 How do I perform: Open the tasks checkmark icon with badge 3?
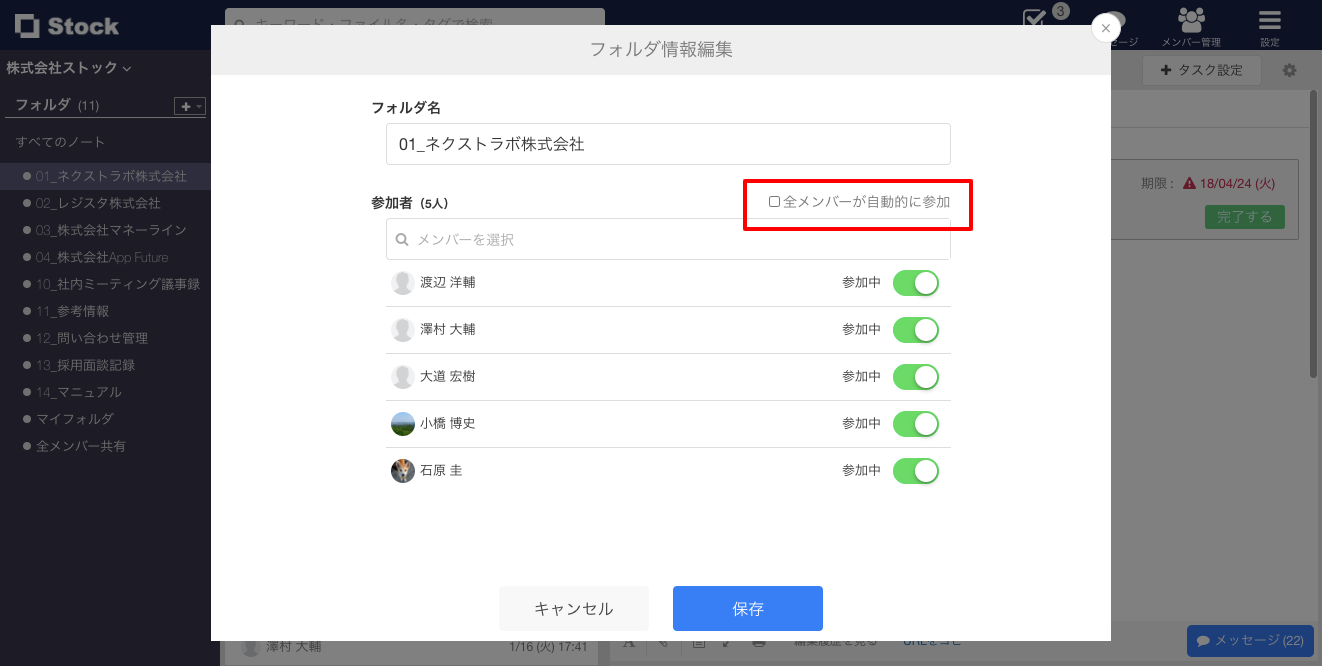tap(1035, 20)
